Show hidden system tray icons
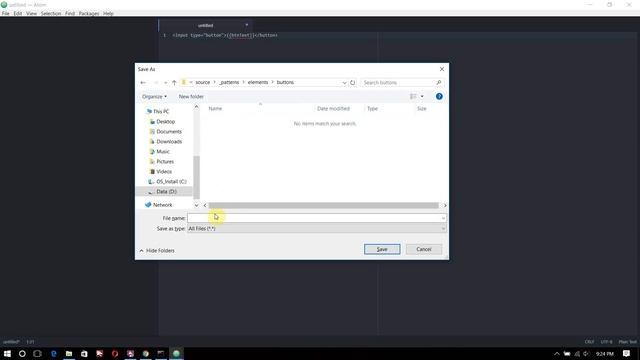 click(x=557, y=353)
